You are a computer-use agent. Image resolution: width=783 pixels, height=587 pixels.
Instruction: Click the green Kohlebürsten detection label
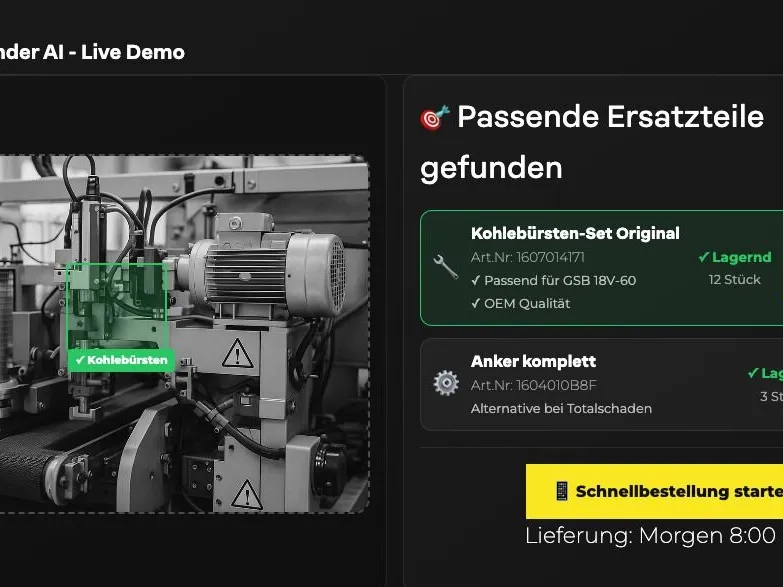click(121, 360)
